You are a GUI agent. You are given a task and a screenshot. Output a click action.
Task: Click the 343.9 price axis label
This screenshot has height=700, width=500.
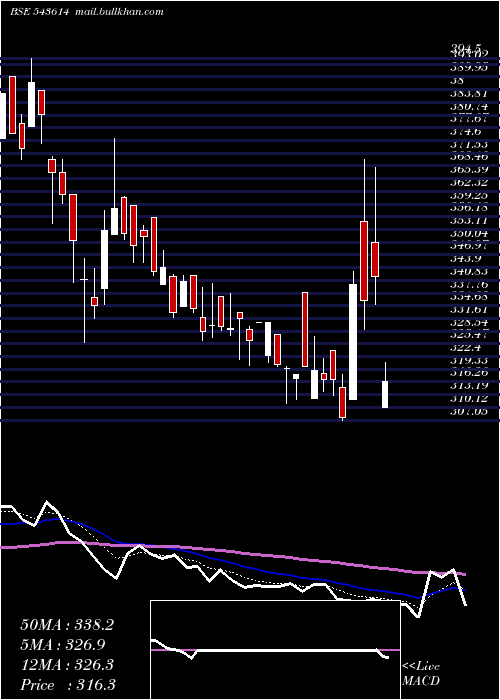click(466, 259)
